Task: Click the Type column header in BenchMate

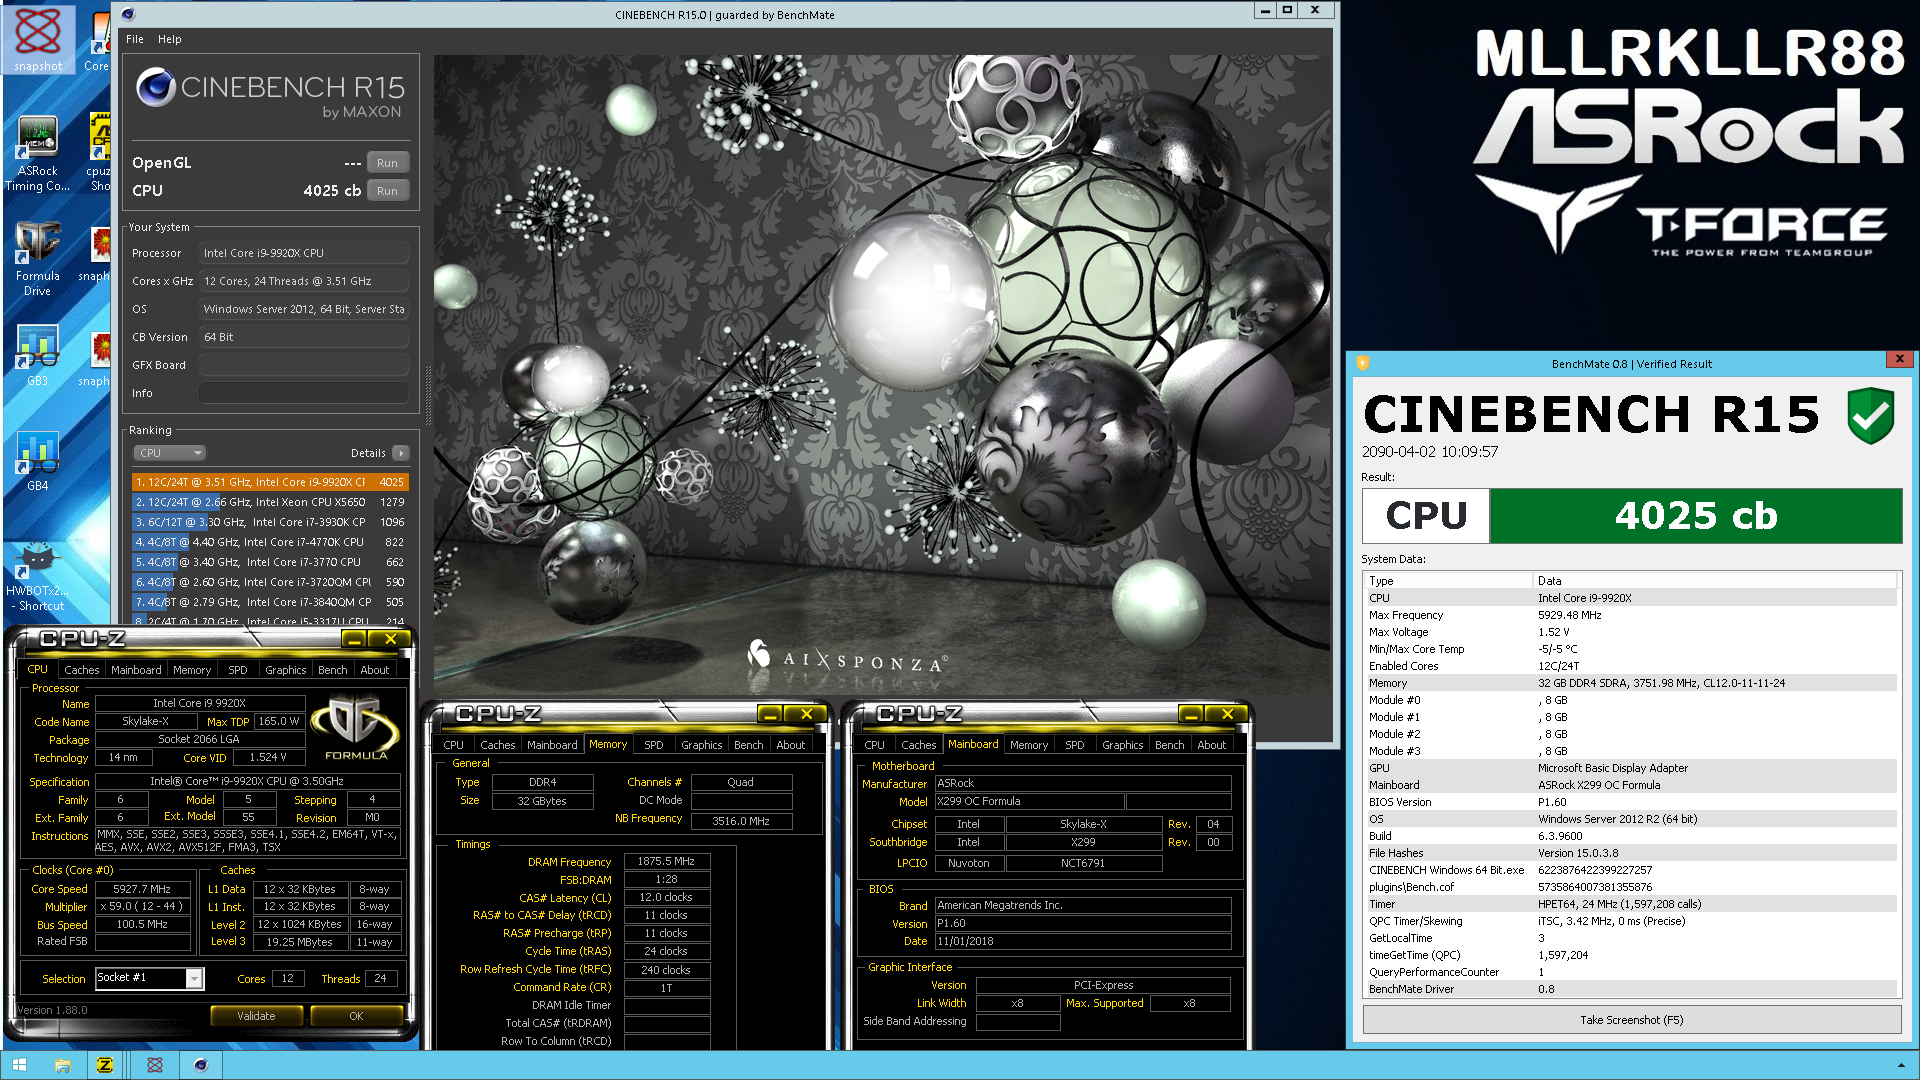Action: [1448, 581]
